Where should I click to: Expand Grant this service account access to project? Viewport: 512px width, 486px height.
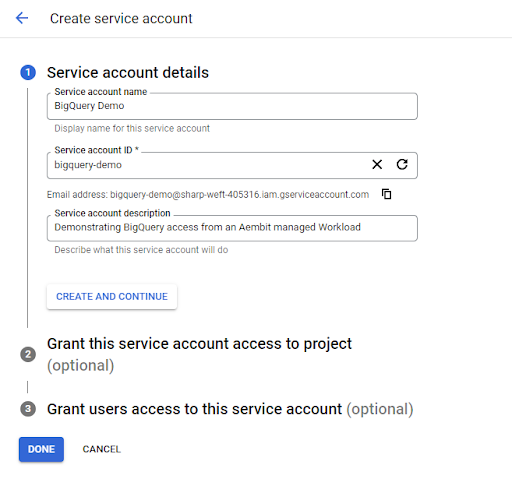tap(199, 354)
